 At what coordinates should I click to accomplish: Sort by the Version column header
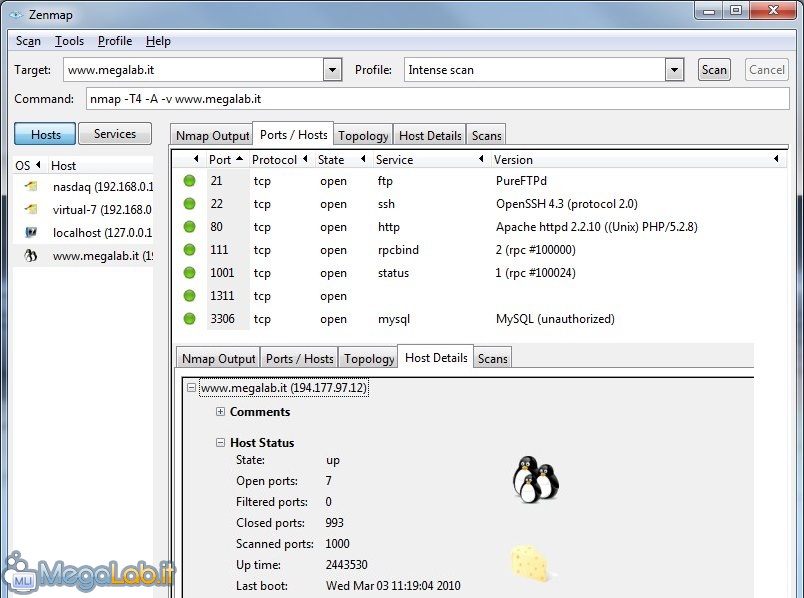636,160
